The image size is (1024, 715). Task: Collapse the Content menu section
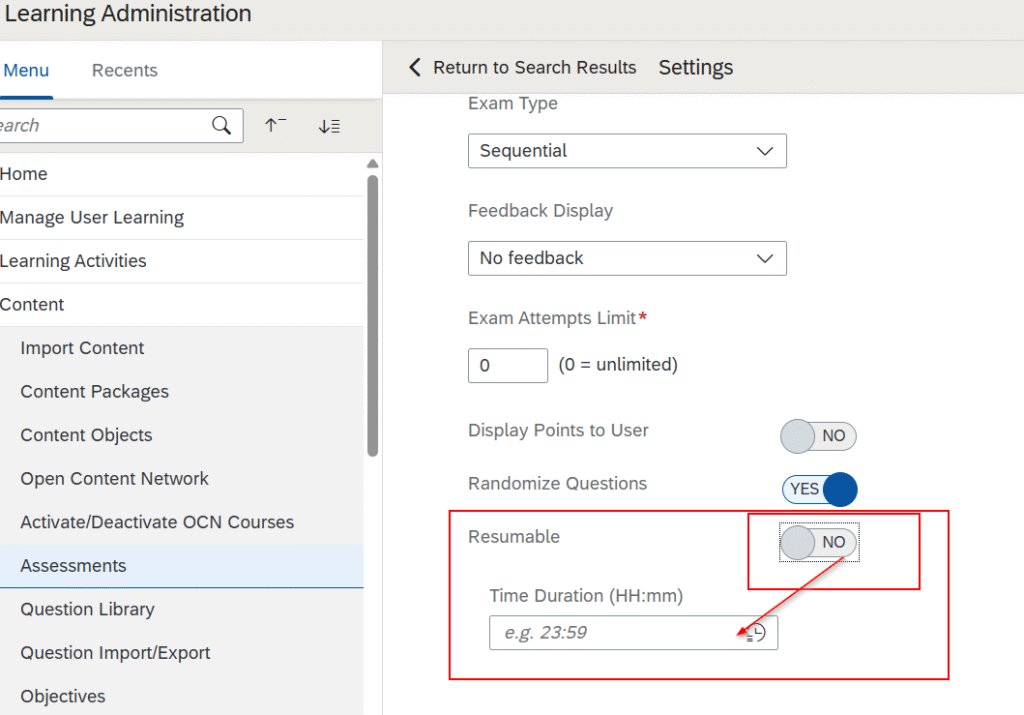(x=32, y=305)
